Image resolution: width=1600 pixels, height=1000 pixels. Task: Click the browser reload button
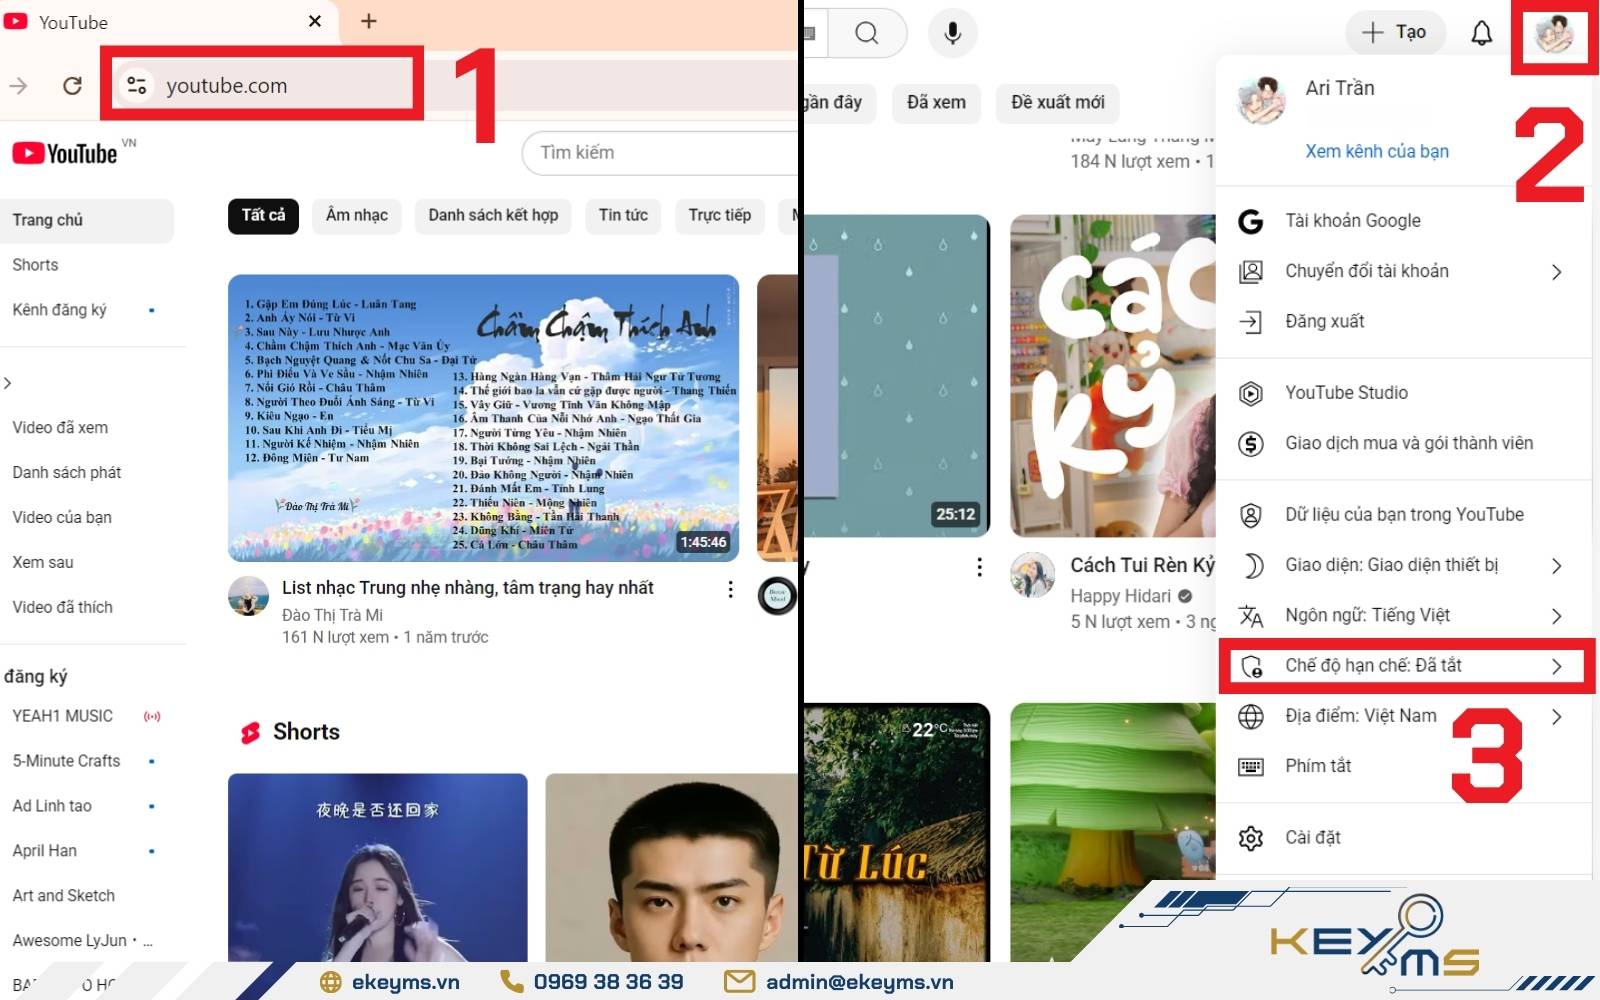(x=72, y=86)
